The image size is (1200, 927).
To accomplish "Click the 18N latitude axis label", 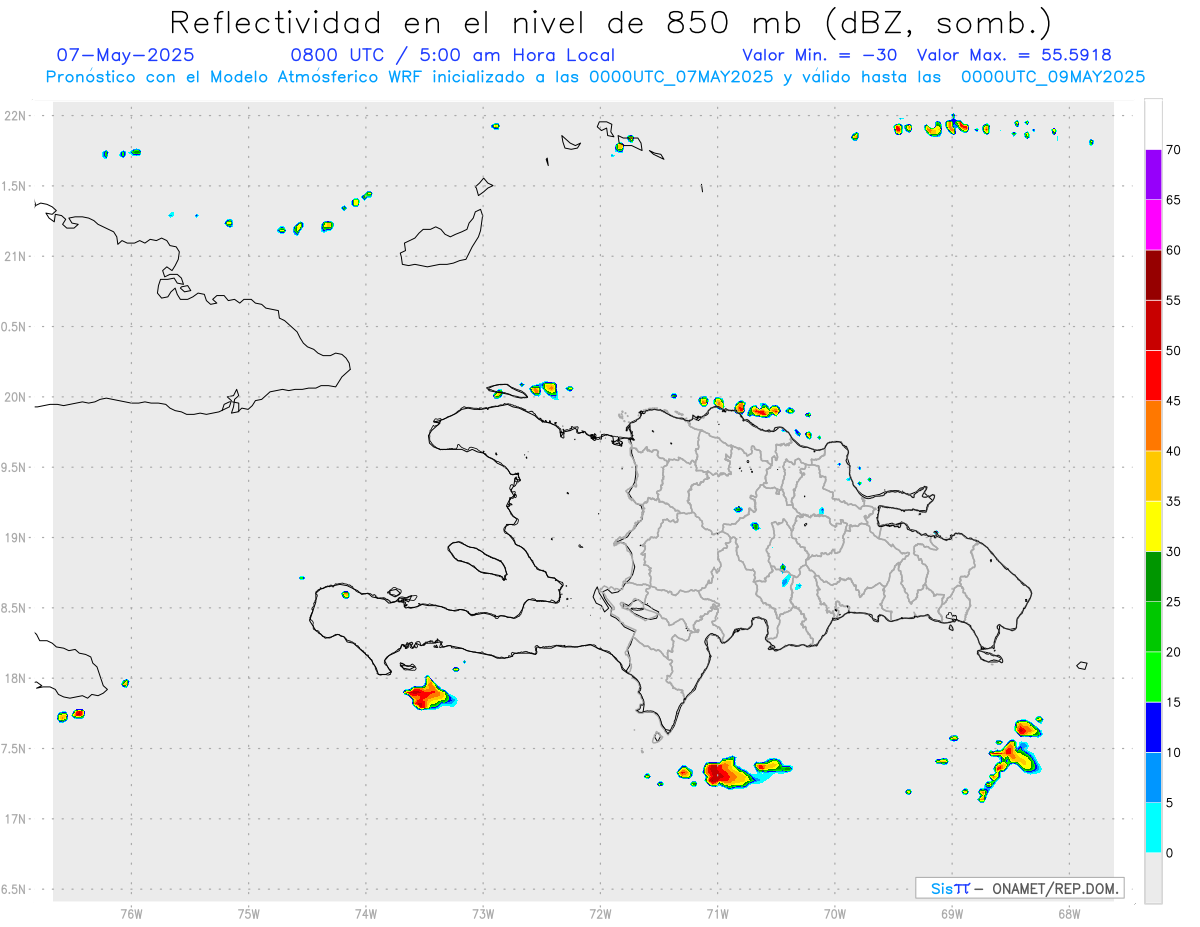I will pyautogui.click(x=17, y=679).
